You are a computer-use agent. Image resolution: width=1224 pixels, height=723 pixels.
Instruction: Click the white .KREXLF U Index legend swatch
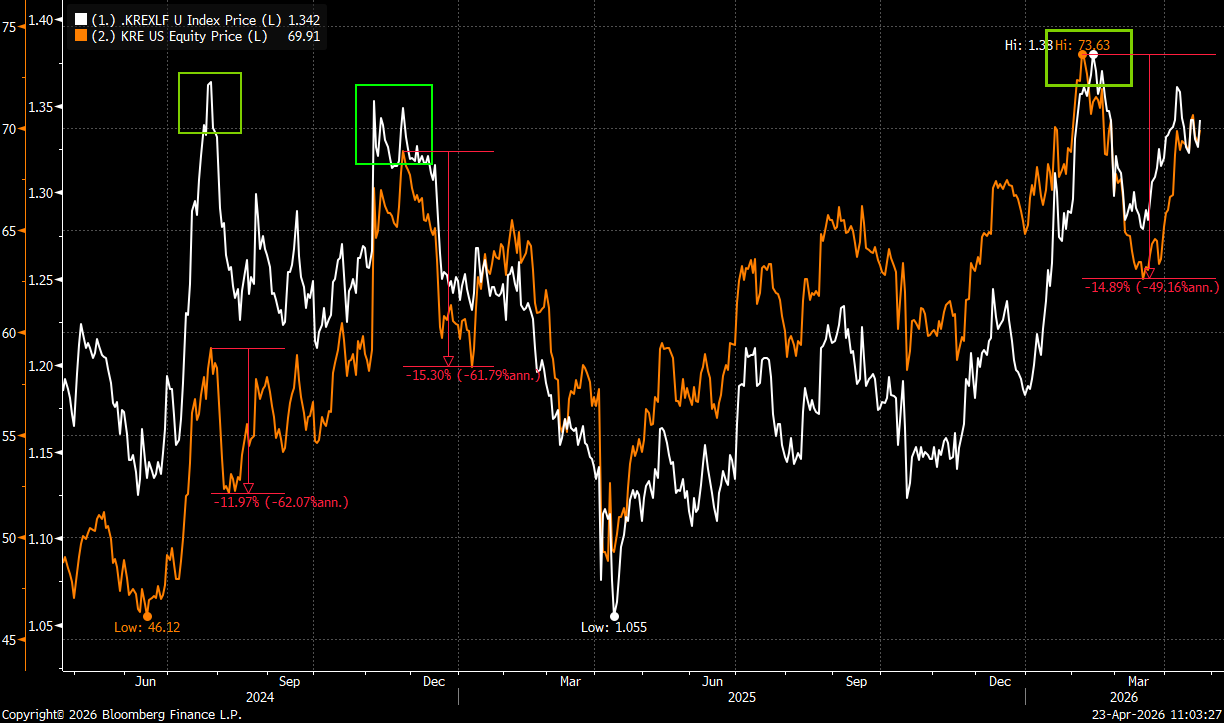click(81, 19)
